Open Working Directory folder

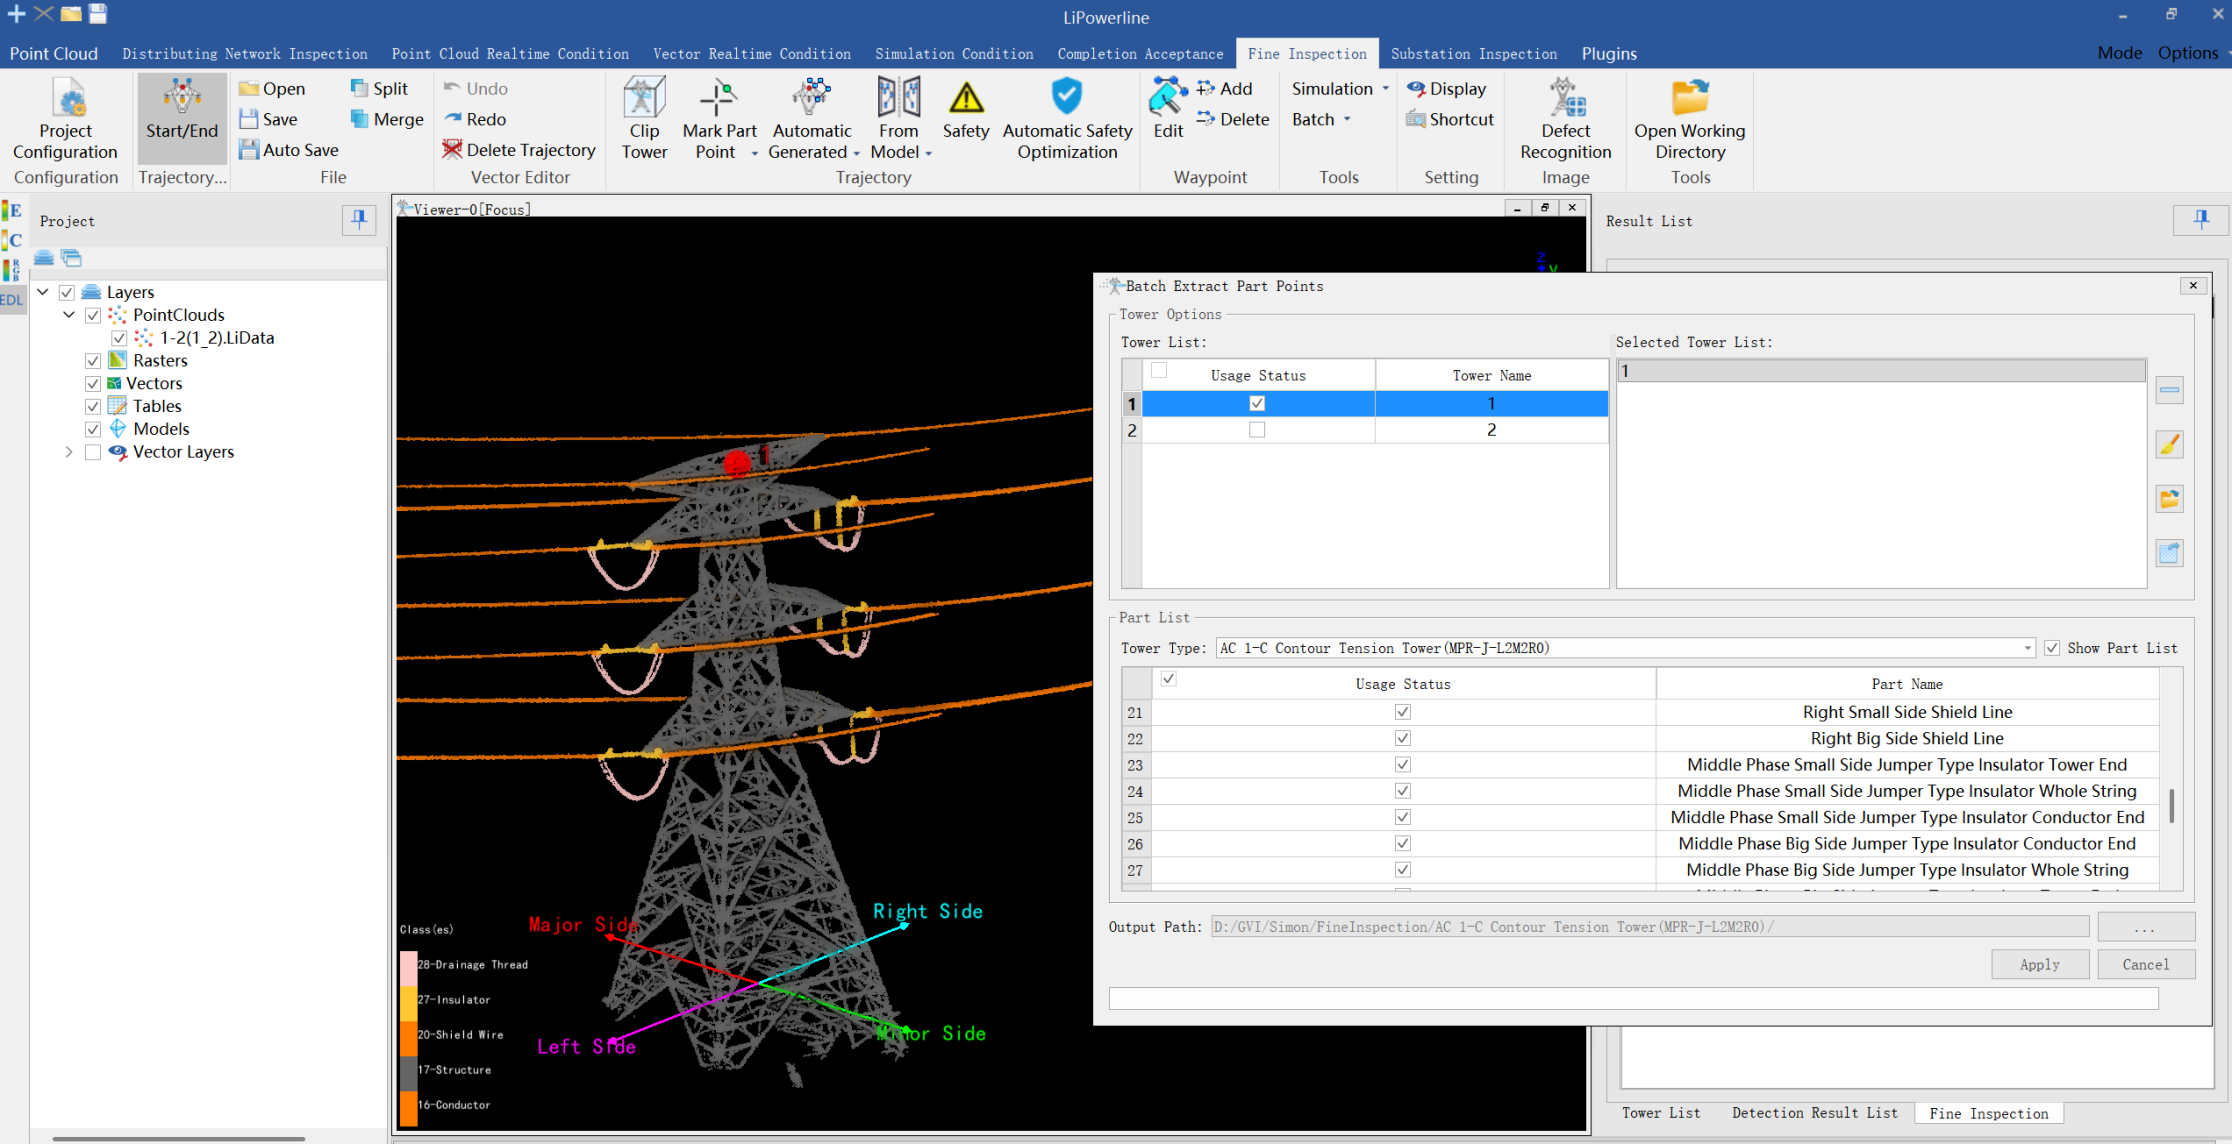click(x=1690, y=118)
